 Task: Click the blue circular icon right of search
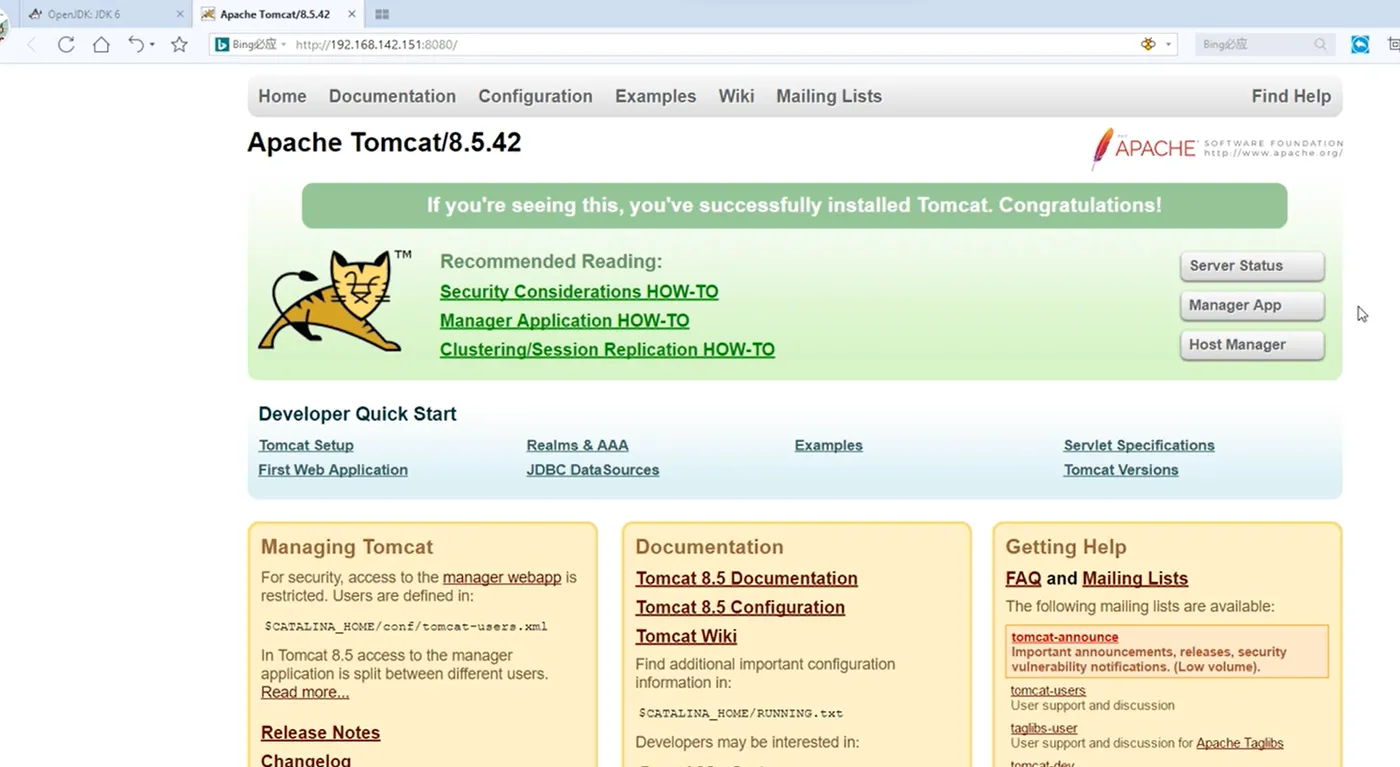pyautogui.click(x=1360, y=44)
